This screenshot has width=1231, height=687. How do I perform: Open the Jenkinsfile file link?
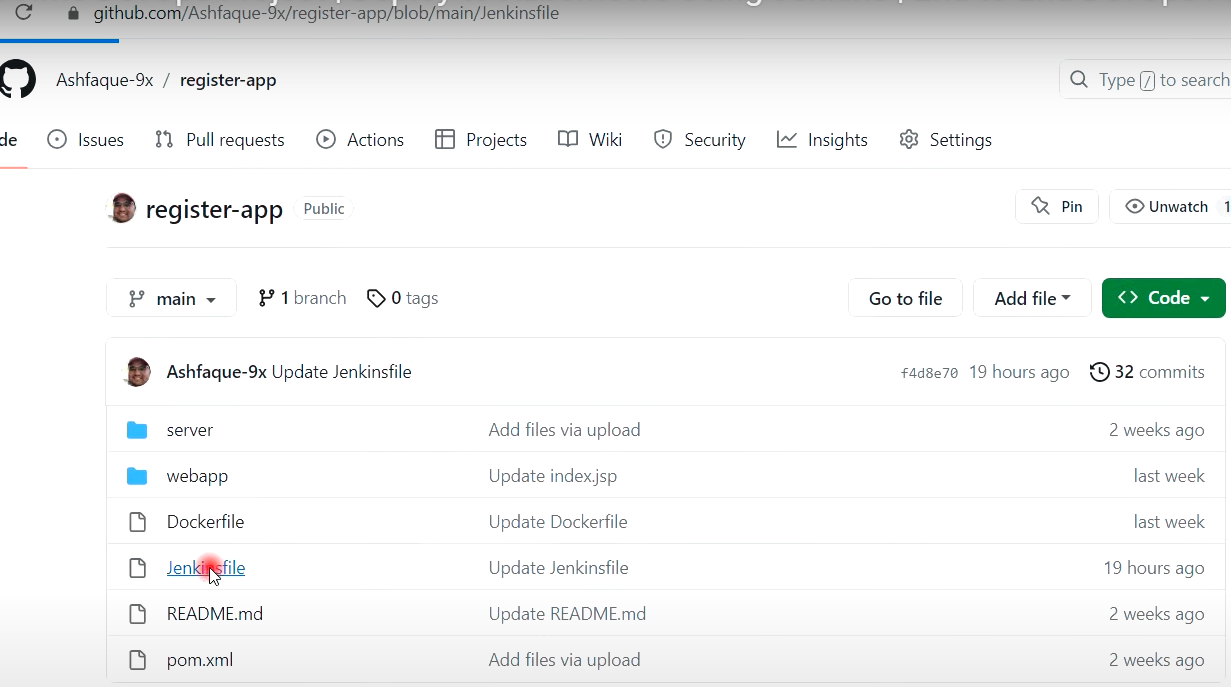(206, 568)
